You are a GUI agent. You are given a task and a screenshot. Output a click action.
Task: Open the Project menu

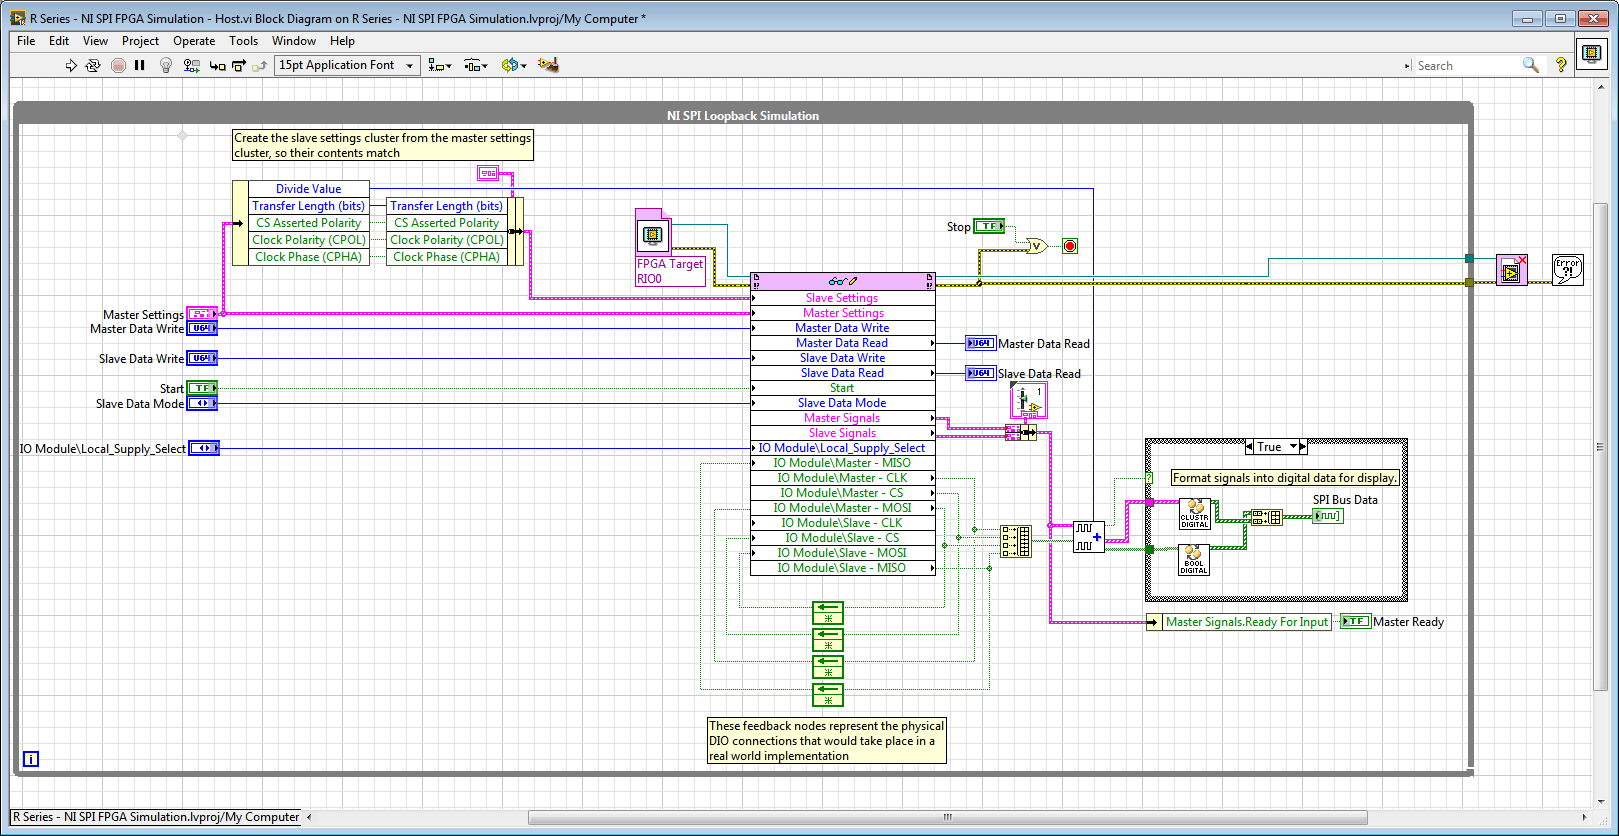pos(140,41)
